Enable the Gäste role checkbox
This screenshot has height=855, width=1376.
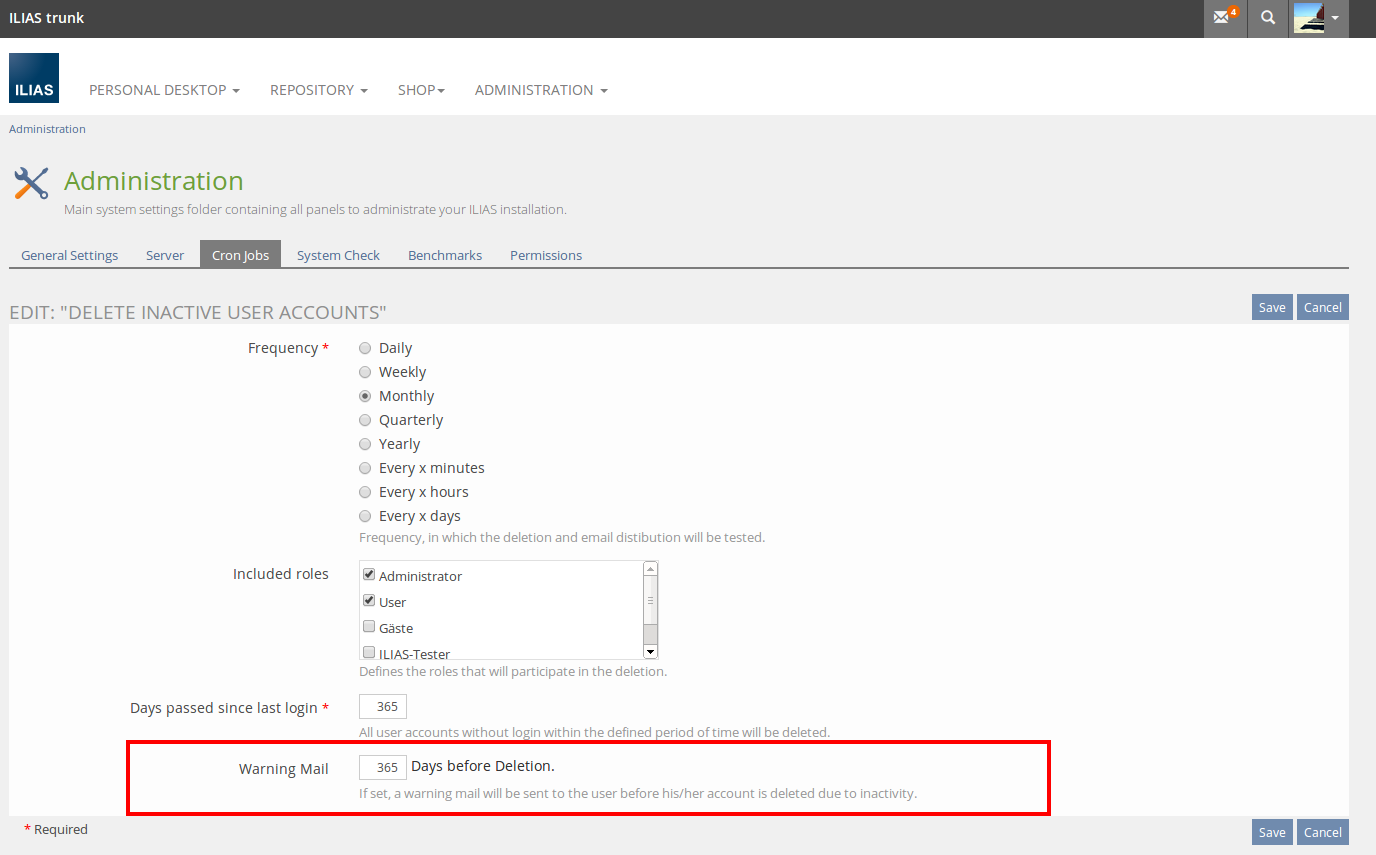click(x=369, y=627)
